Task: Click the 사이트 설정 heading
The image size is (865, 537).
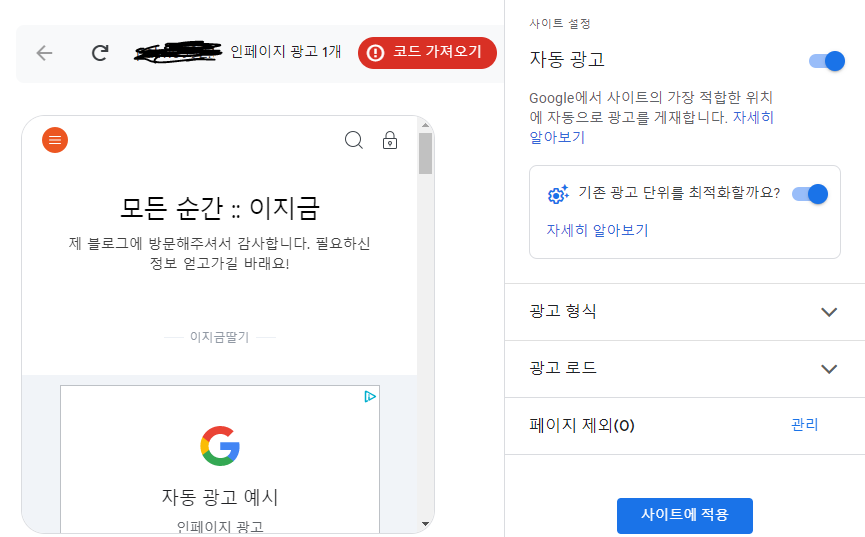Action: [560, 24]
